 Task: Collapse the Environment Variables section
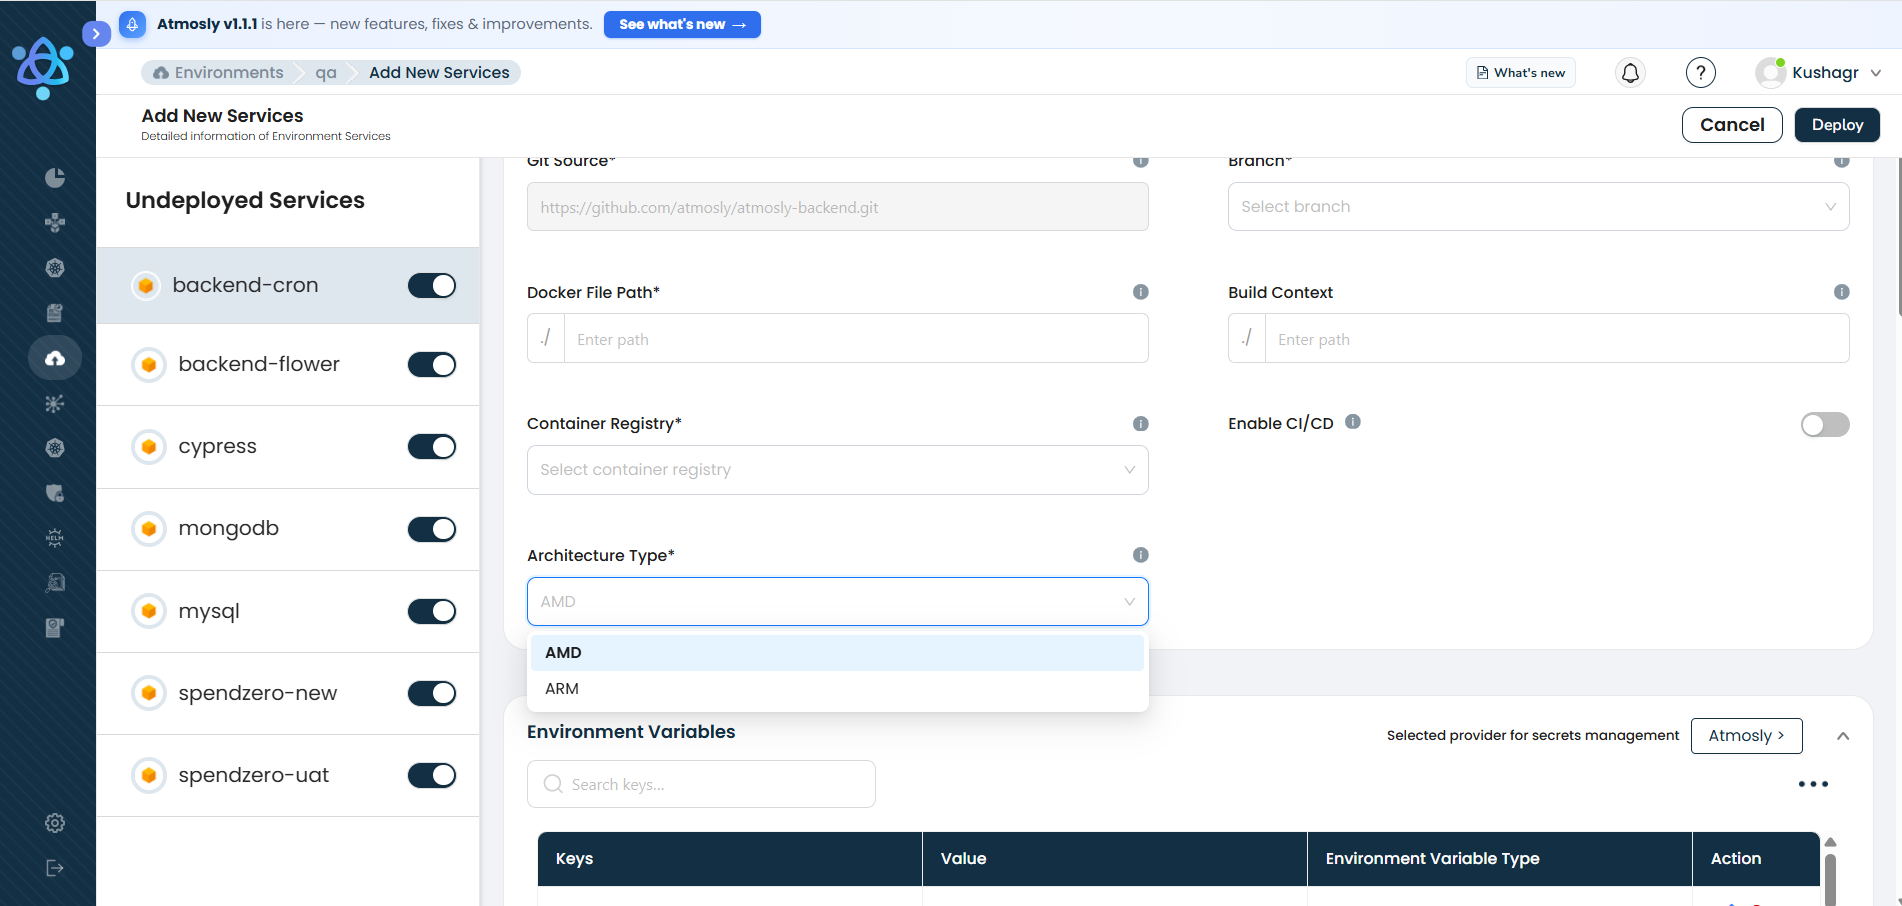(1843, 736)
